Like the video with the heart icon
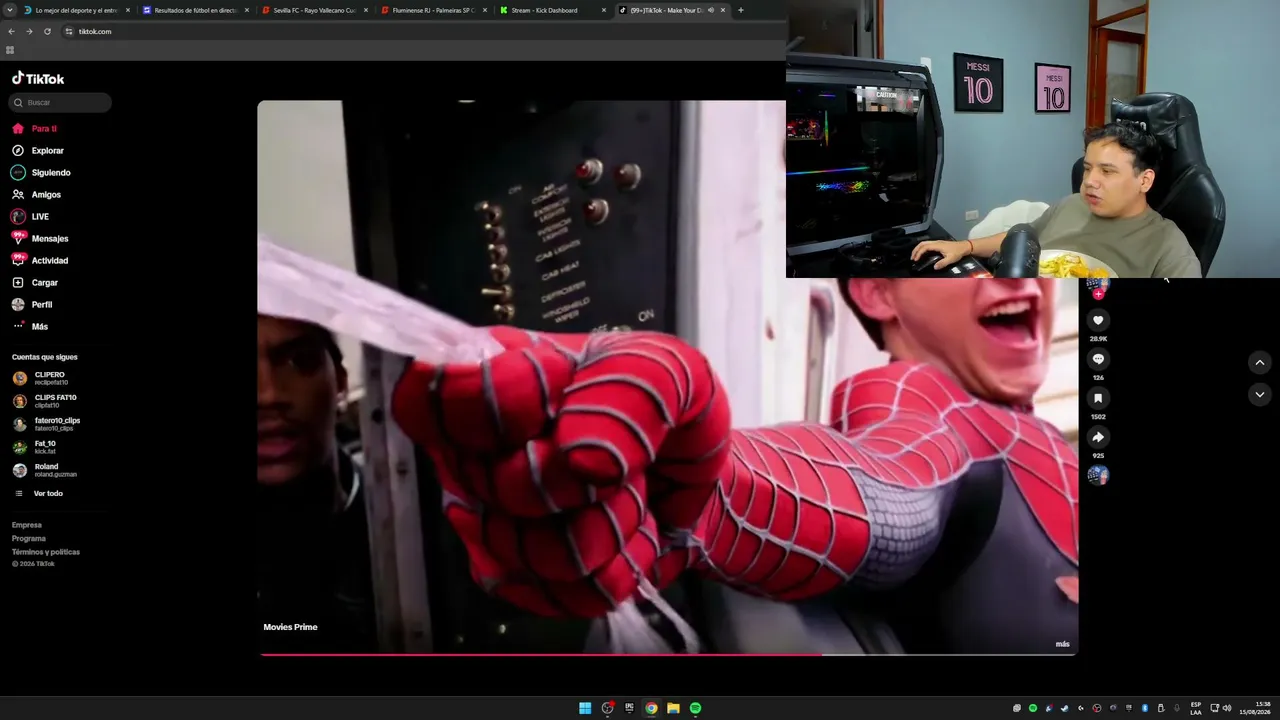 [1098, 320]
